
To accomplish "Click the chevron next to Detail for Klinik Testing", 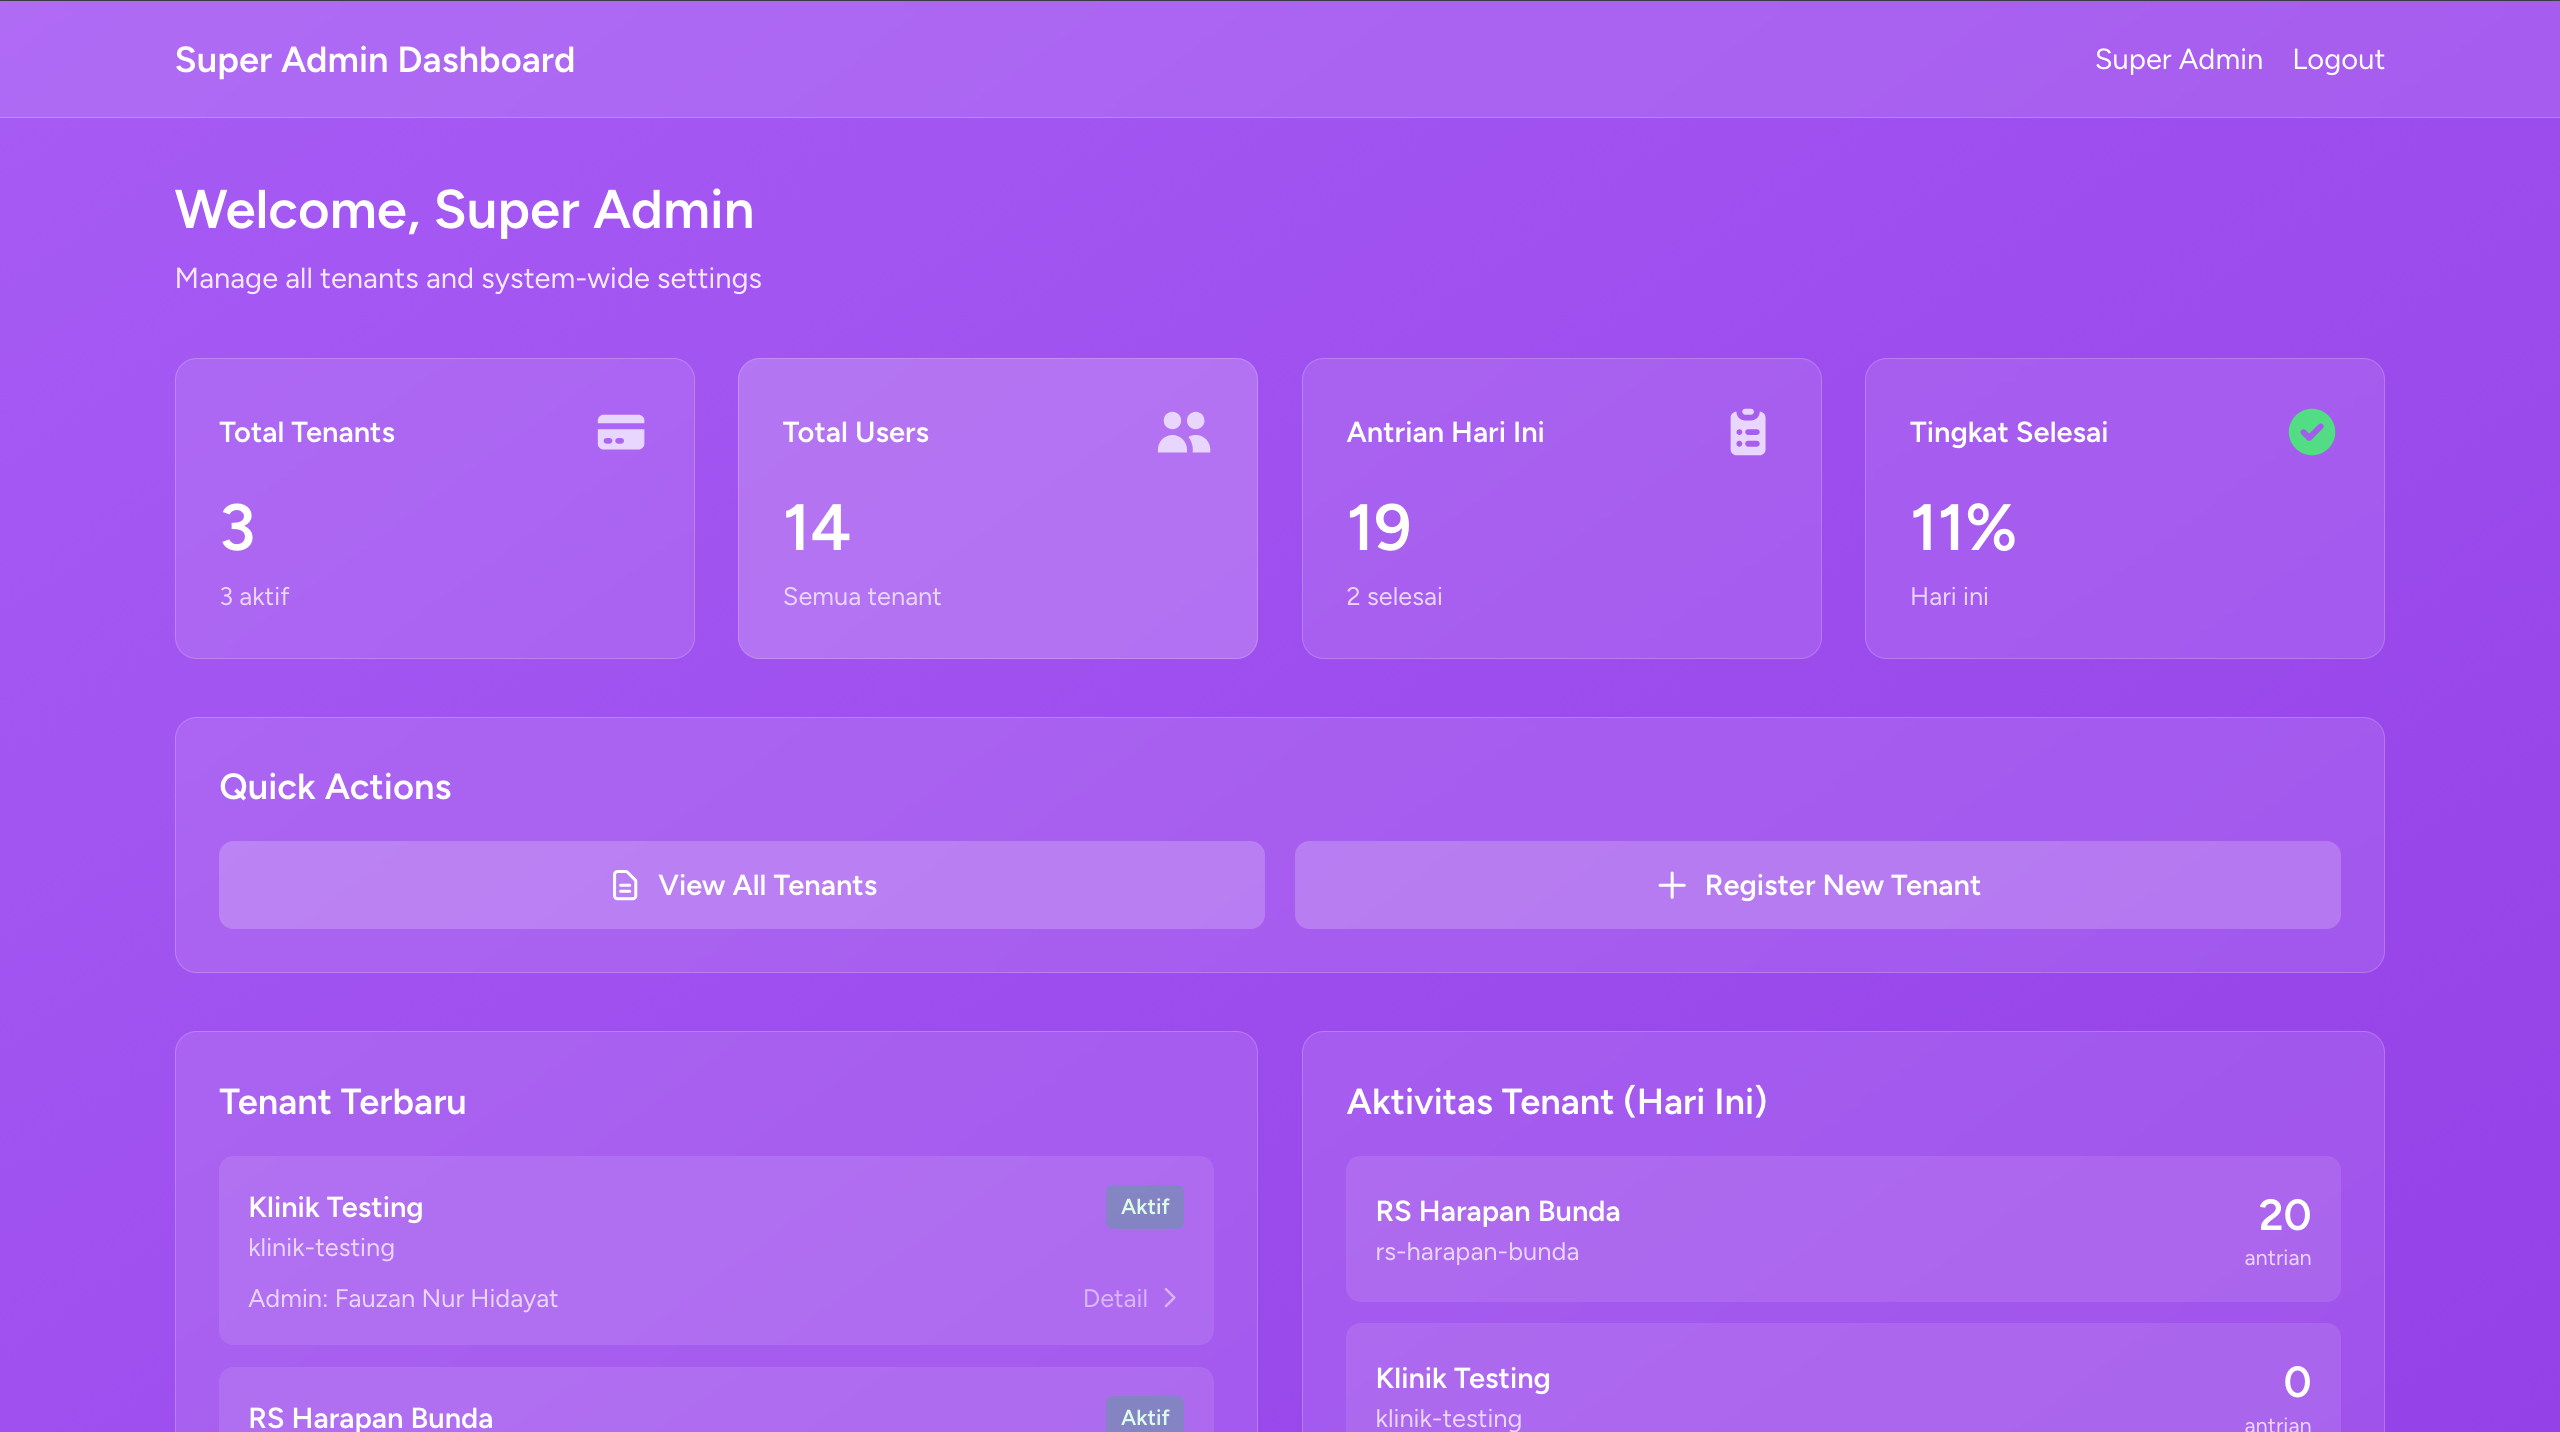I will pos(1170,1297).
